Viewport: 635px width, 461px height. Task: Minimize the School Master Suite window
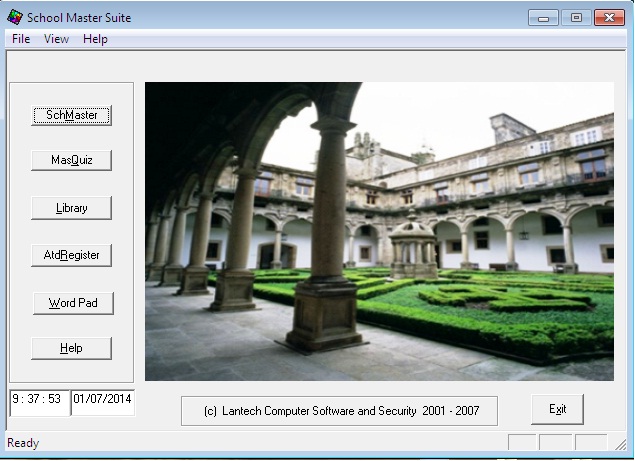544,17
